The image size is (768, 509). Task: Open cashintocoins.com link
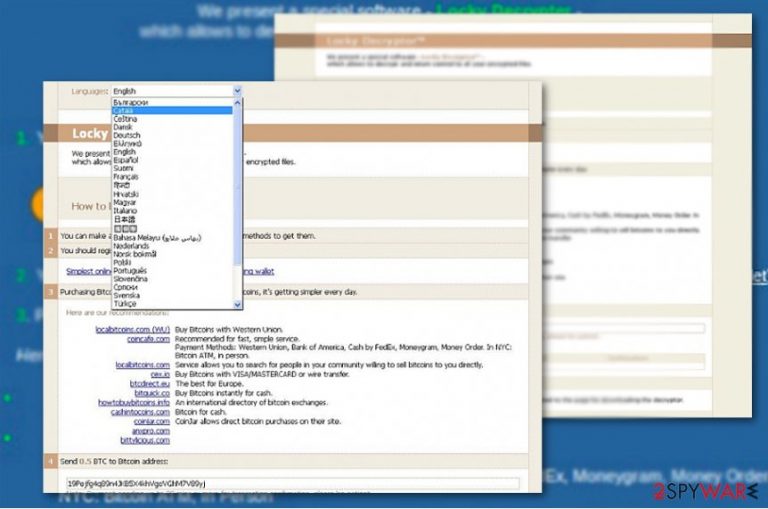point(140,412)
